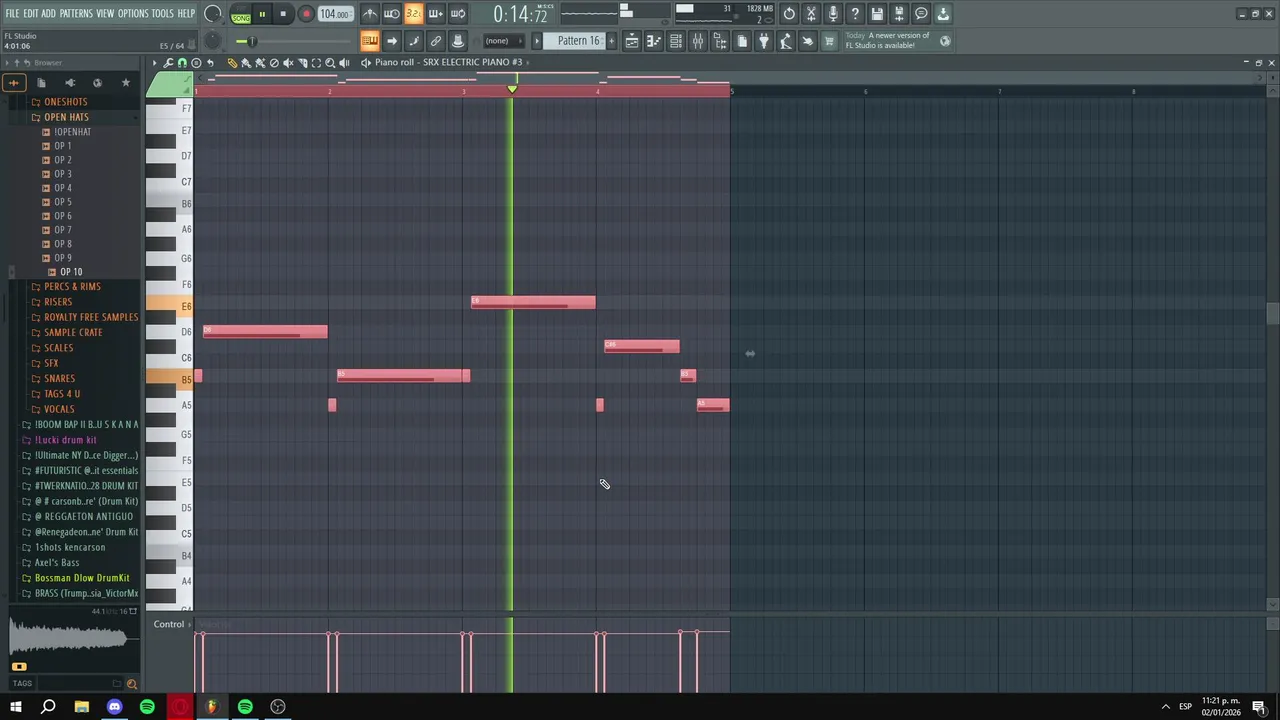Select the Delete tool in piano roll
Screen dimensions: 1280x720
coord(274,63)
